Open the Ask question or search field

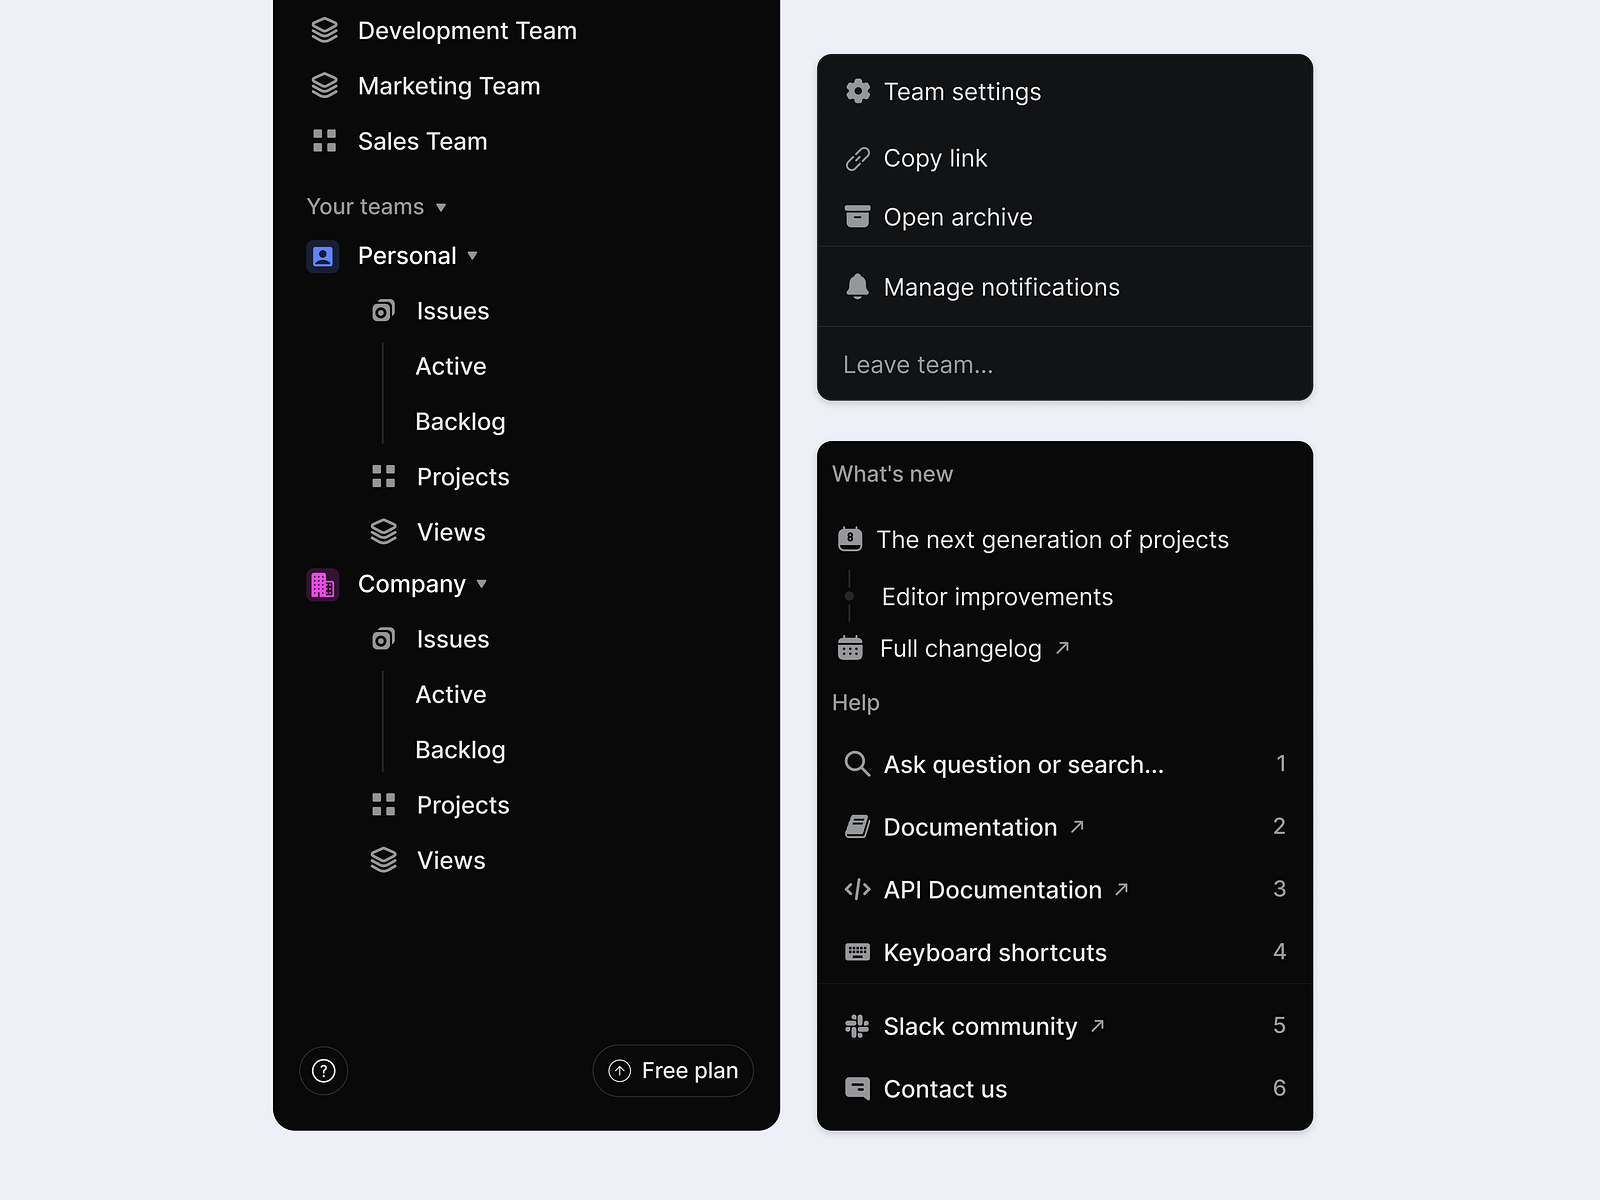(x=1022, y=764)
